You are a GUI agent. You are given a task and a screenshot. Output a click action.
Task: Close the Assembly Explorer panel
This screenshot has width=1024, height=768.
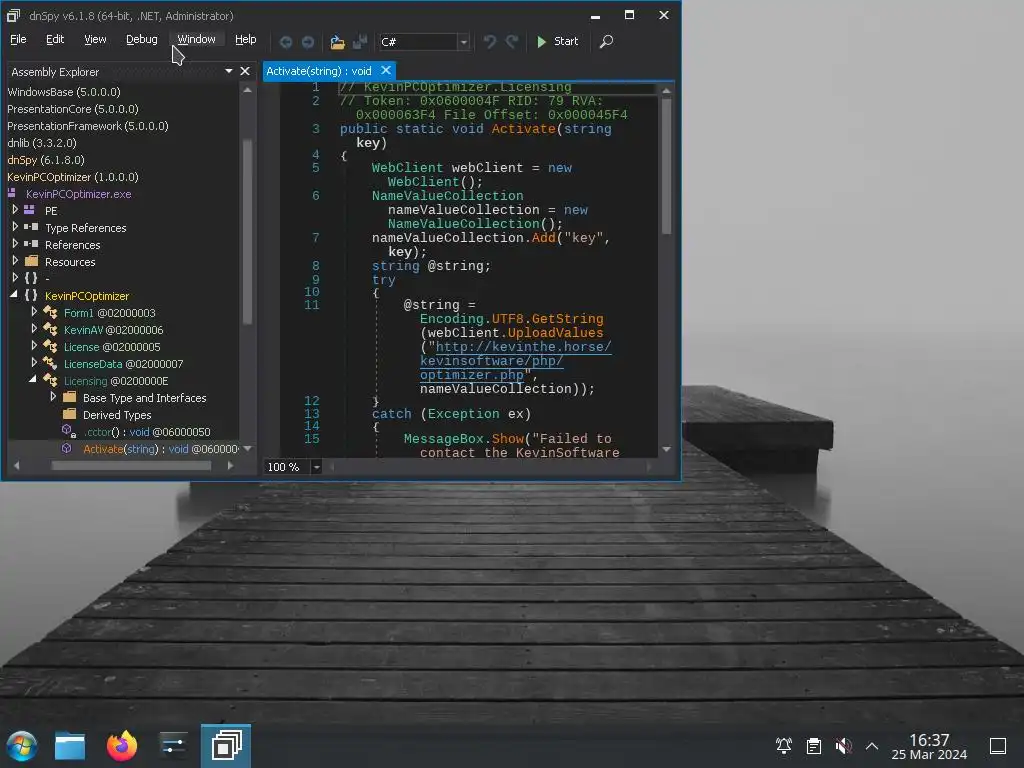pos(245,71)
